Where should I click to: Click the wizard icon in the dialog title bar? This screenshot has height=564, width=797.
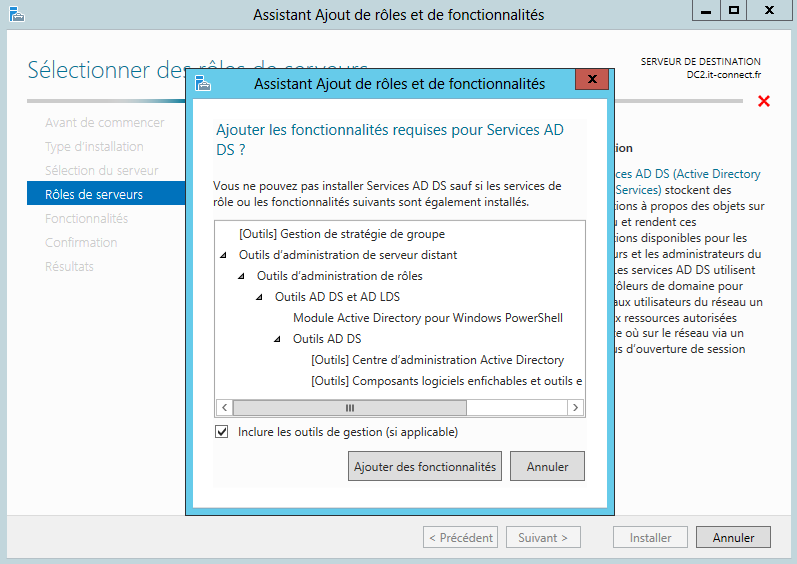203,83
